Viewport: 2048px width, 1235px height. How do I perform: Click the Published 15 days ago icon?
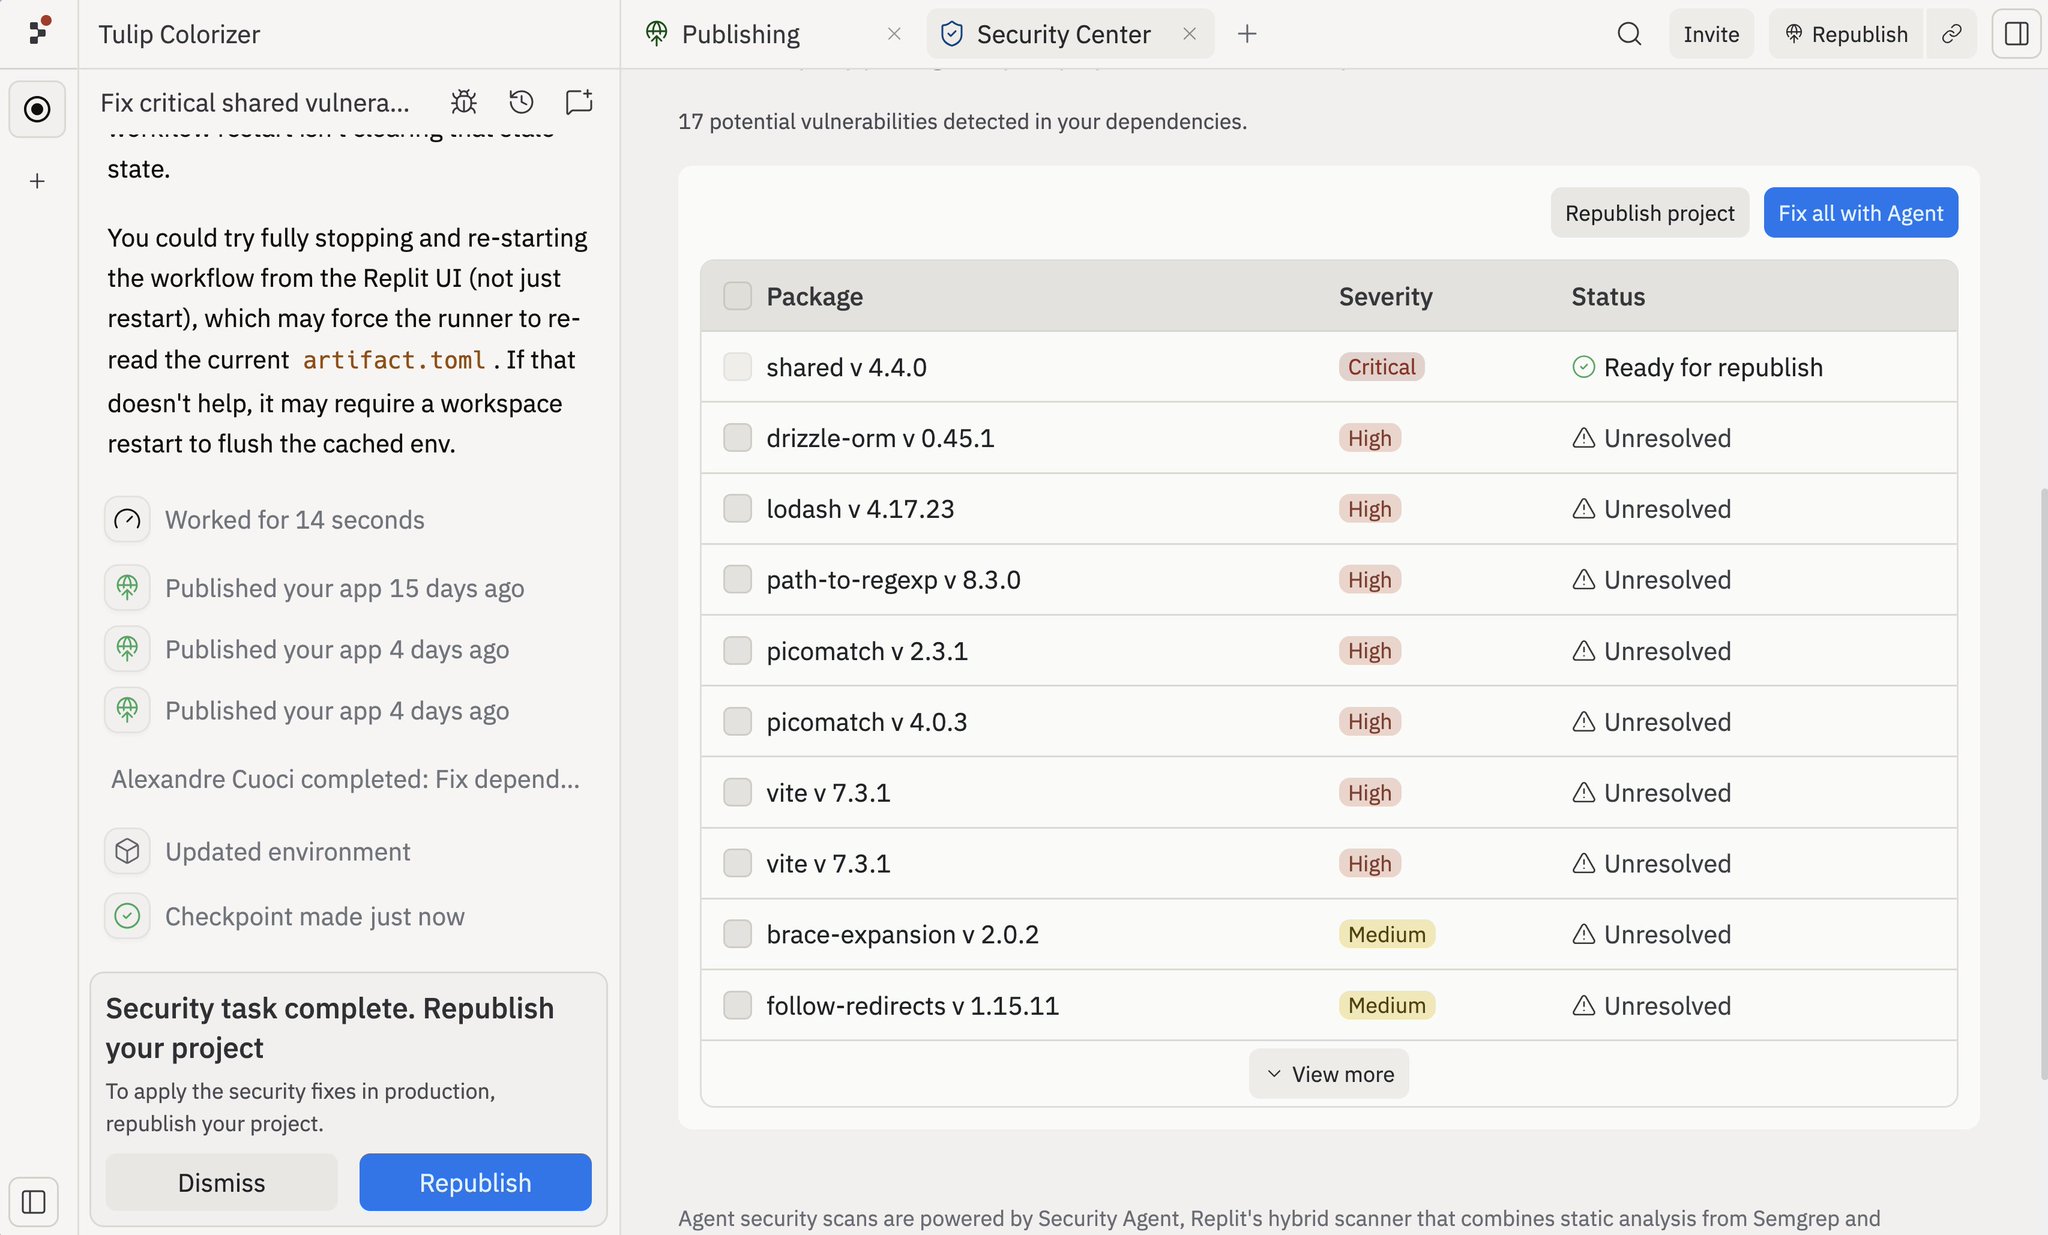pos(127,588)
